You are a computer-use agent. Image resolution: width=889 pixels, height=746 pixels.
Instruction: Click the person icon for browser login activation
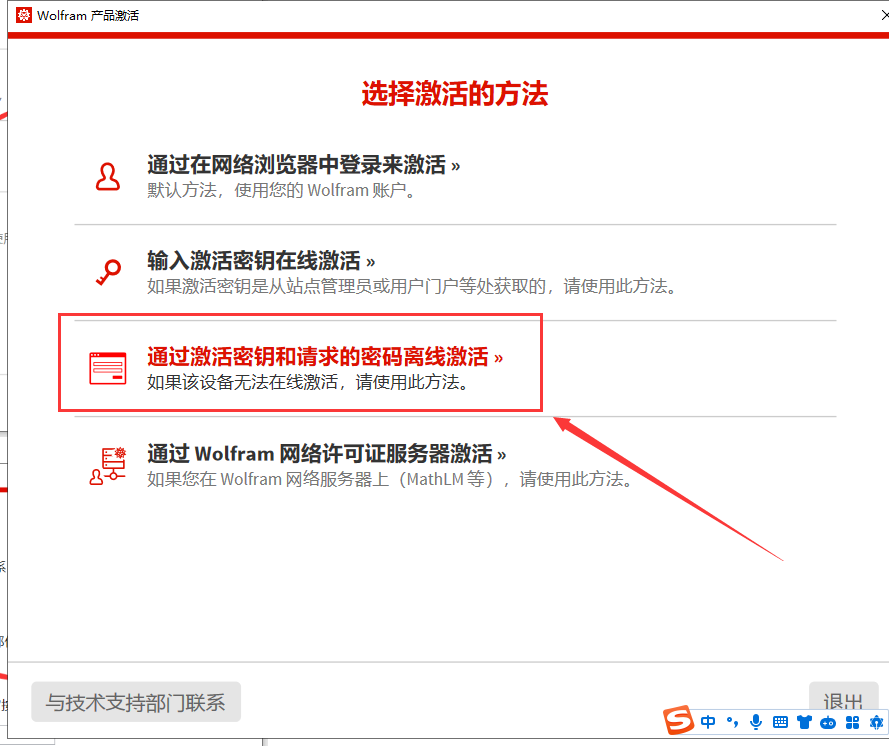(x=108, y=175)
